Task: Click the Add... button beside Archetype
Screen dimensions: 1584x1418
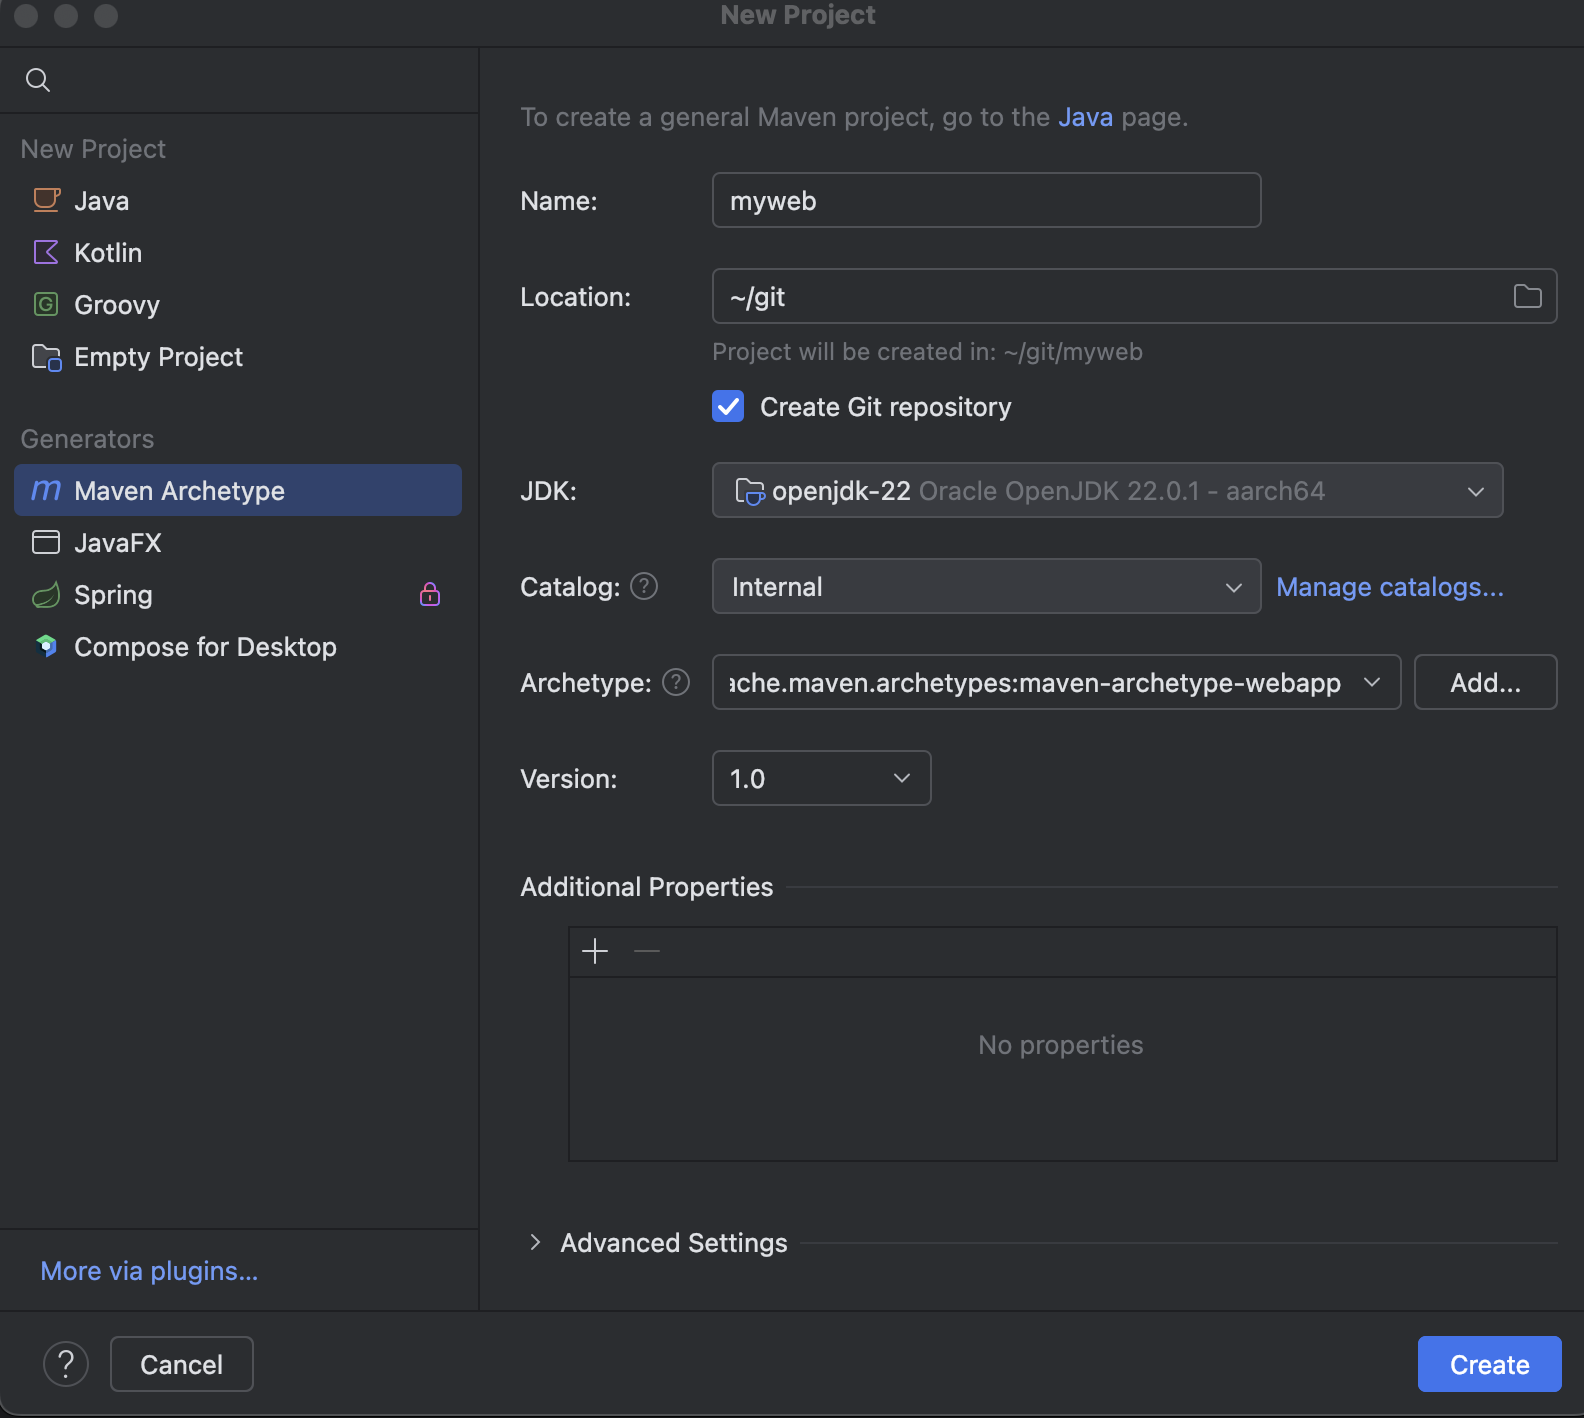Action: (x=1485, y=682)
